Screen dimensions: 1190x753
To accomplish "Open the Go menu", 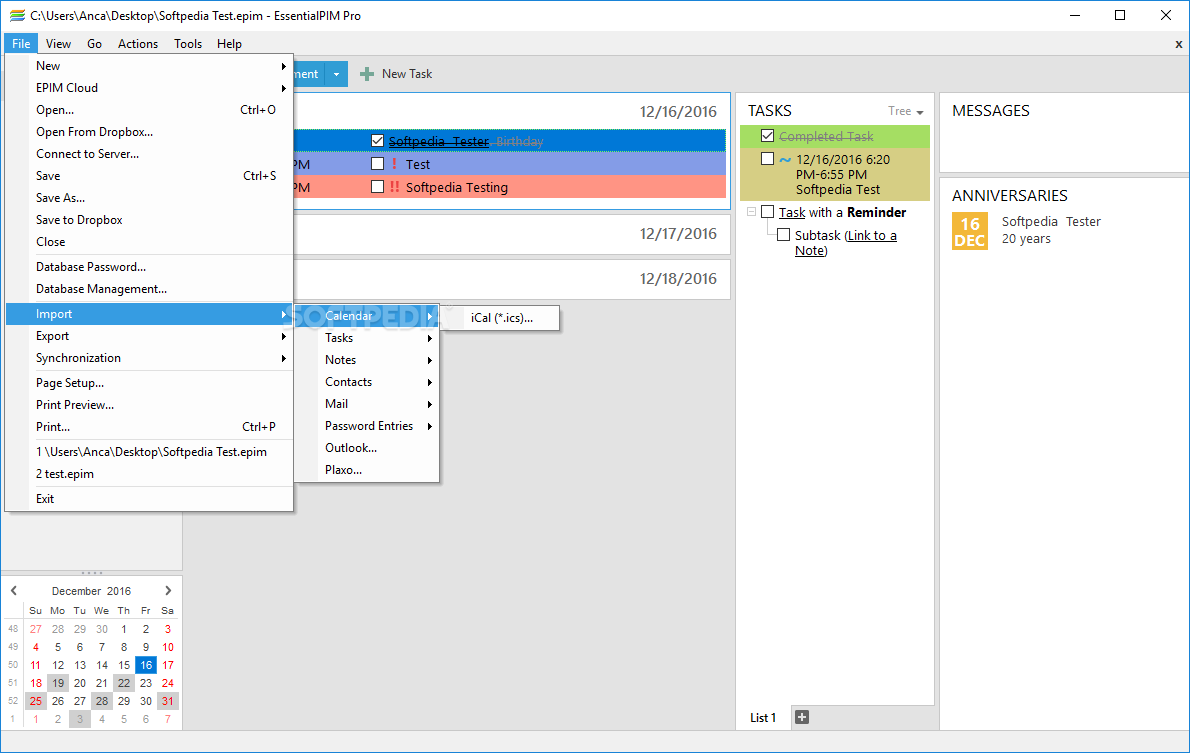I will pyautogui.click(x=94, y=44).
